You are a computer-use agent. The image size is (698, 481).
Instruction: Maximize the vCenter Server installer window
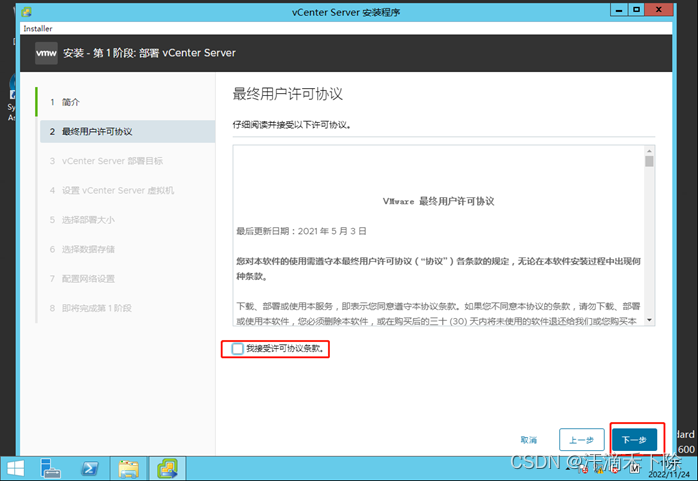637,10
